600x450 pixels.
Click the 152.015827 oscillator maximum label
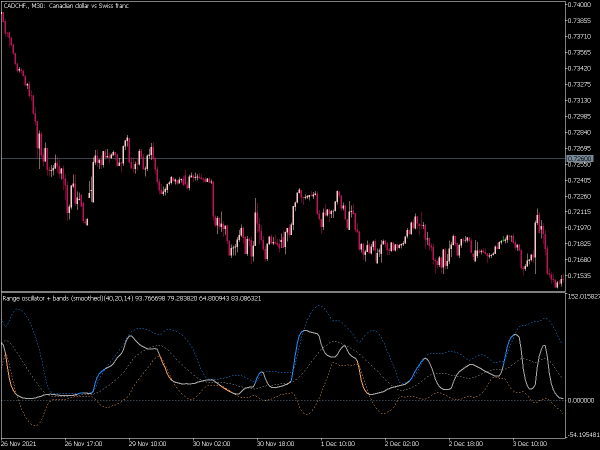click(x=584, y=297)
